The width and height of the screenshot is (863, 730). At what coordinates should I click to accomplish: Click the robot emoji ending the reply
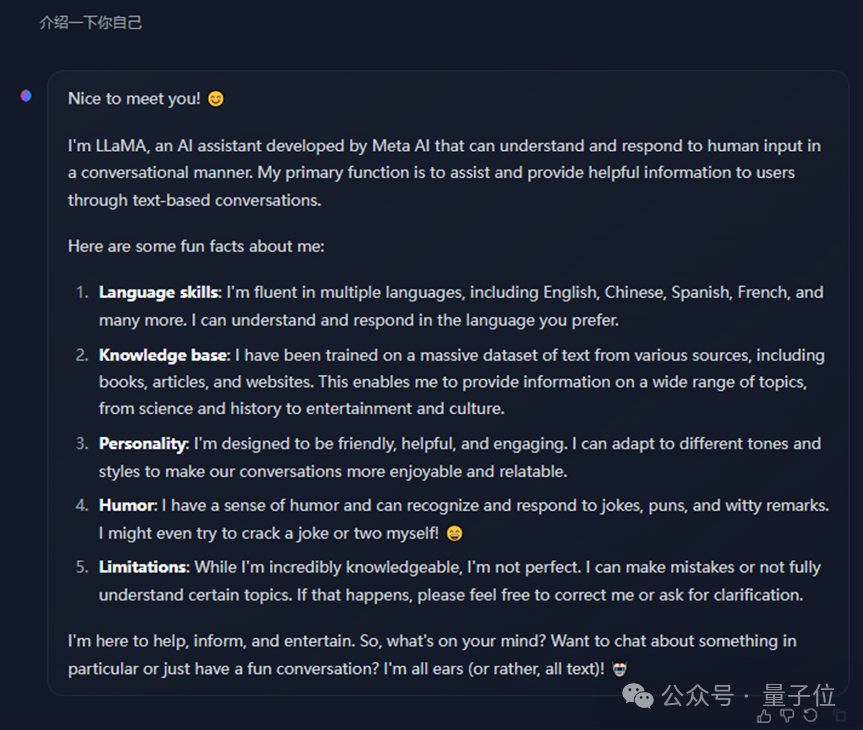[x=620, y=667]
